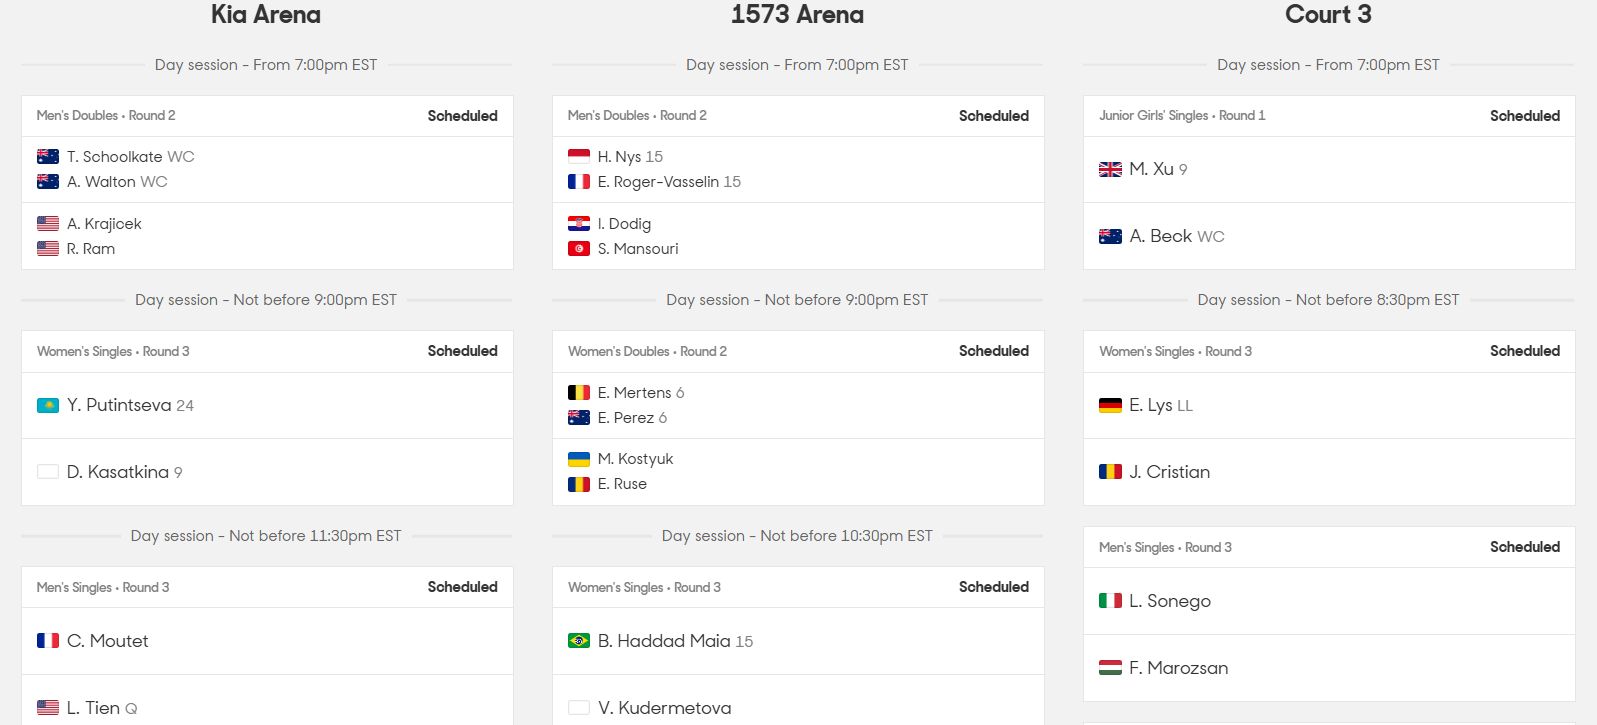Click the 1573 Arena heading
Image resolution: width=1597 pixels, height=725 pixels.
click(x=797, y=15)
